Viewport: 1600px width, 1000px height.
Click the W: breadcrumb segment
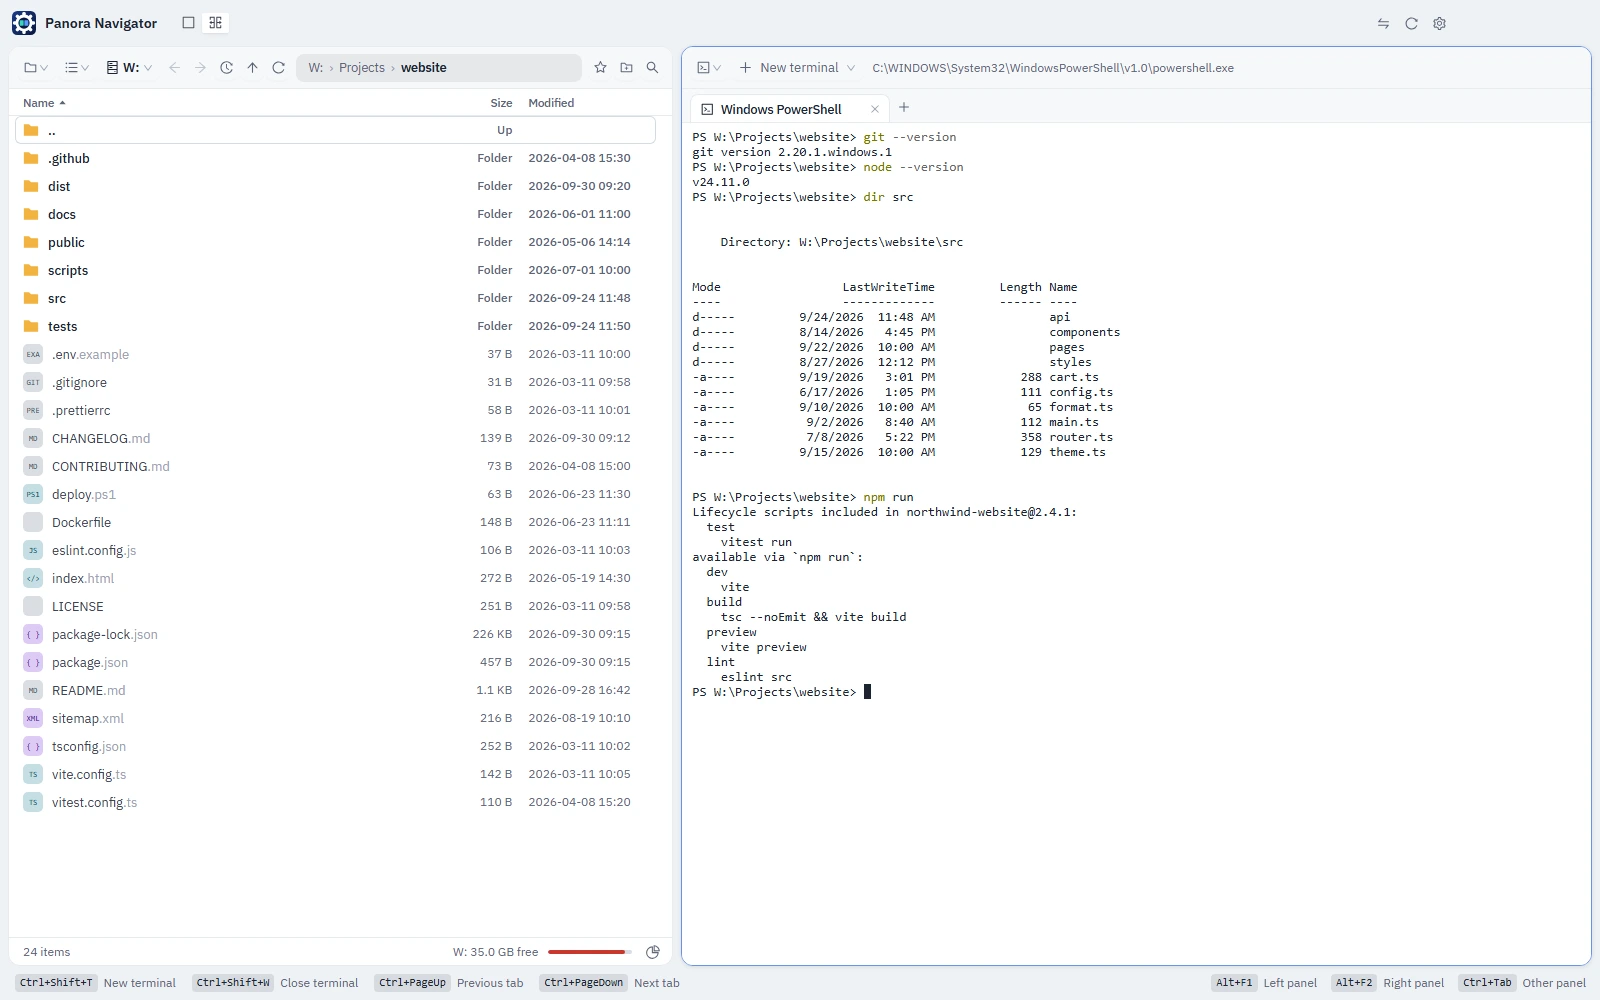click(x=315, y=68)
